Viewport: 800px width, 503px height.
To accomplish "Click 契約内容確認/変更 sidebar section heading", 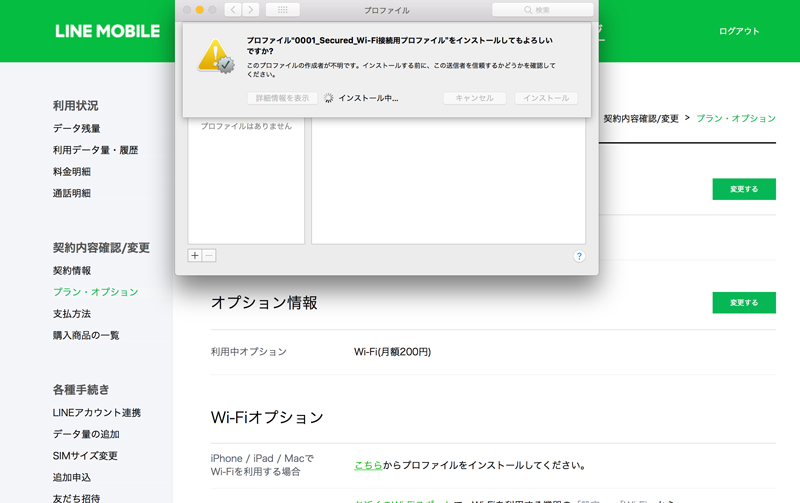I will point(101,248).
